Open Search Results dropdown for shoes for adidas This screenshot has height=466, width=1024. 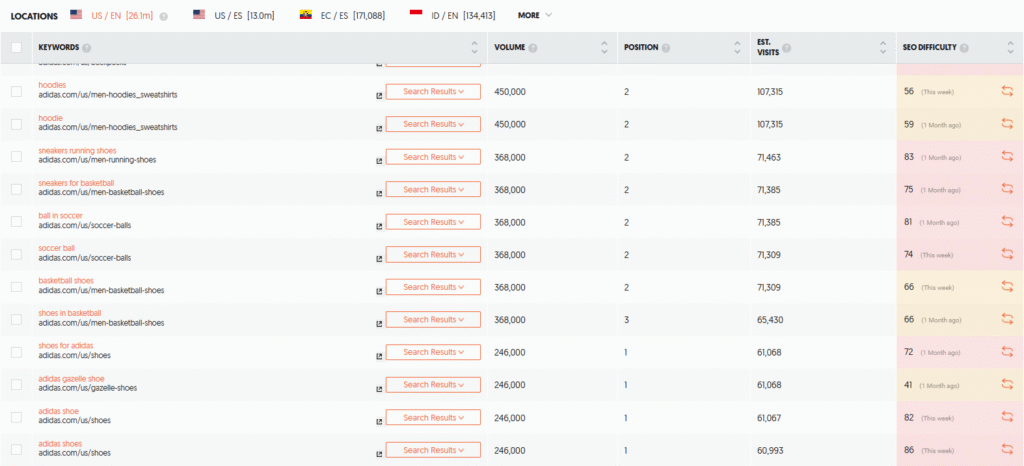point(433,352)
